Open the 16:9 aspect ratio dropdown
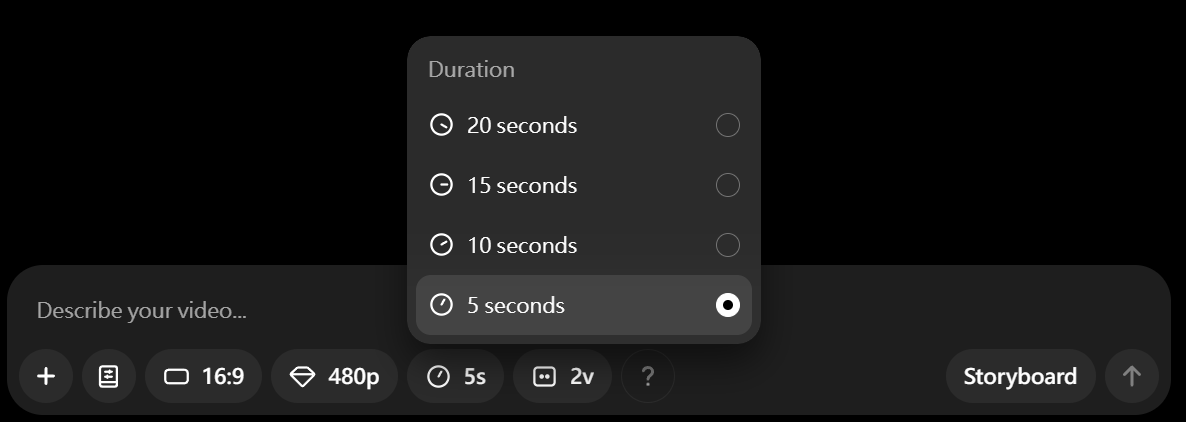This screenshot has height=422, width=1186. [x=204, y=376]
